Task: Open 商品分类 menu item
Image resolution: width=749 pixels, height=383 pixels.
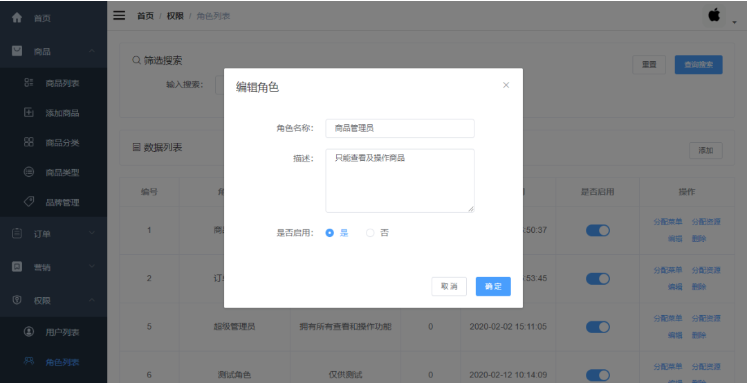Action: [x=54, y=142]
